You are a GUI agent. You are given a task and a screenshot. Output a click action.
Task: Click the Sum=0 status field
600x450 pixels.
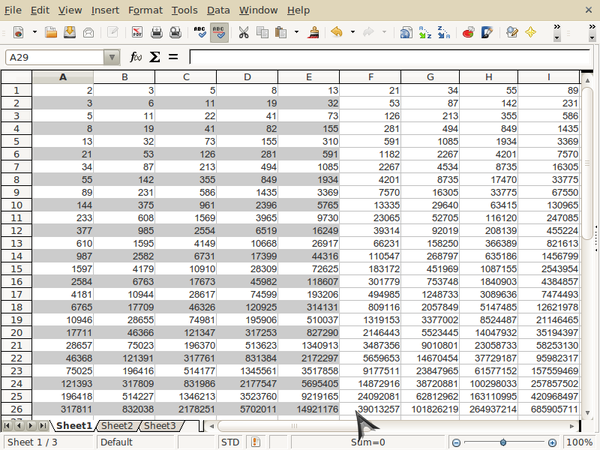[x=368, y=442]
